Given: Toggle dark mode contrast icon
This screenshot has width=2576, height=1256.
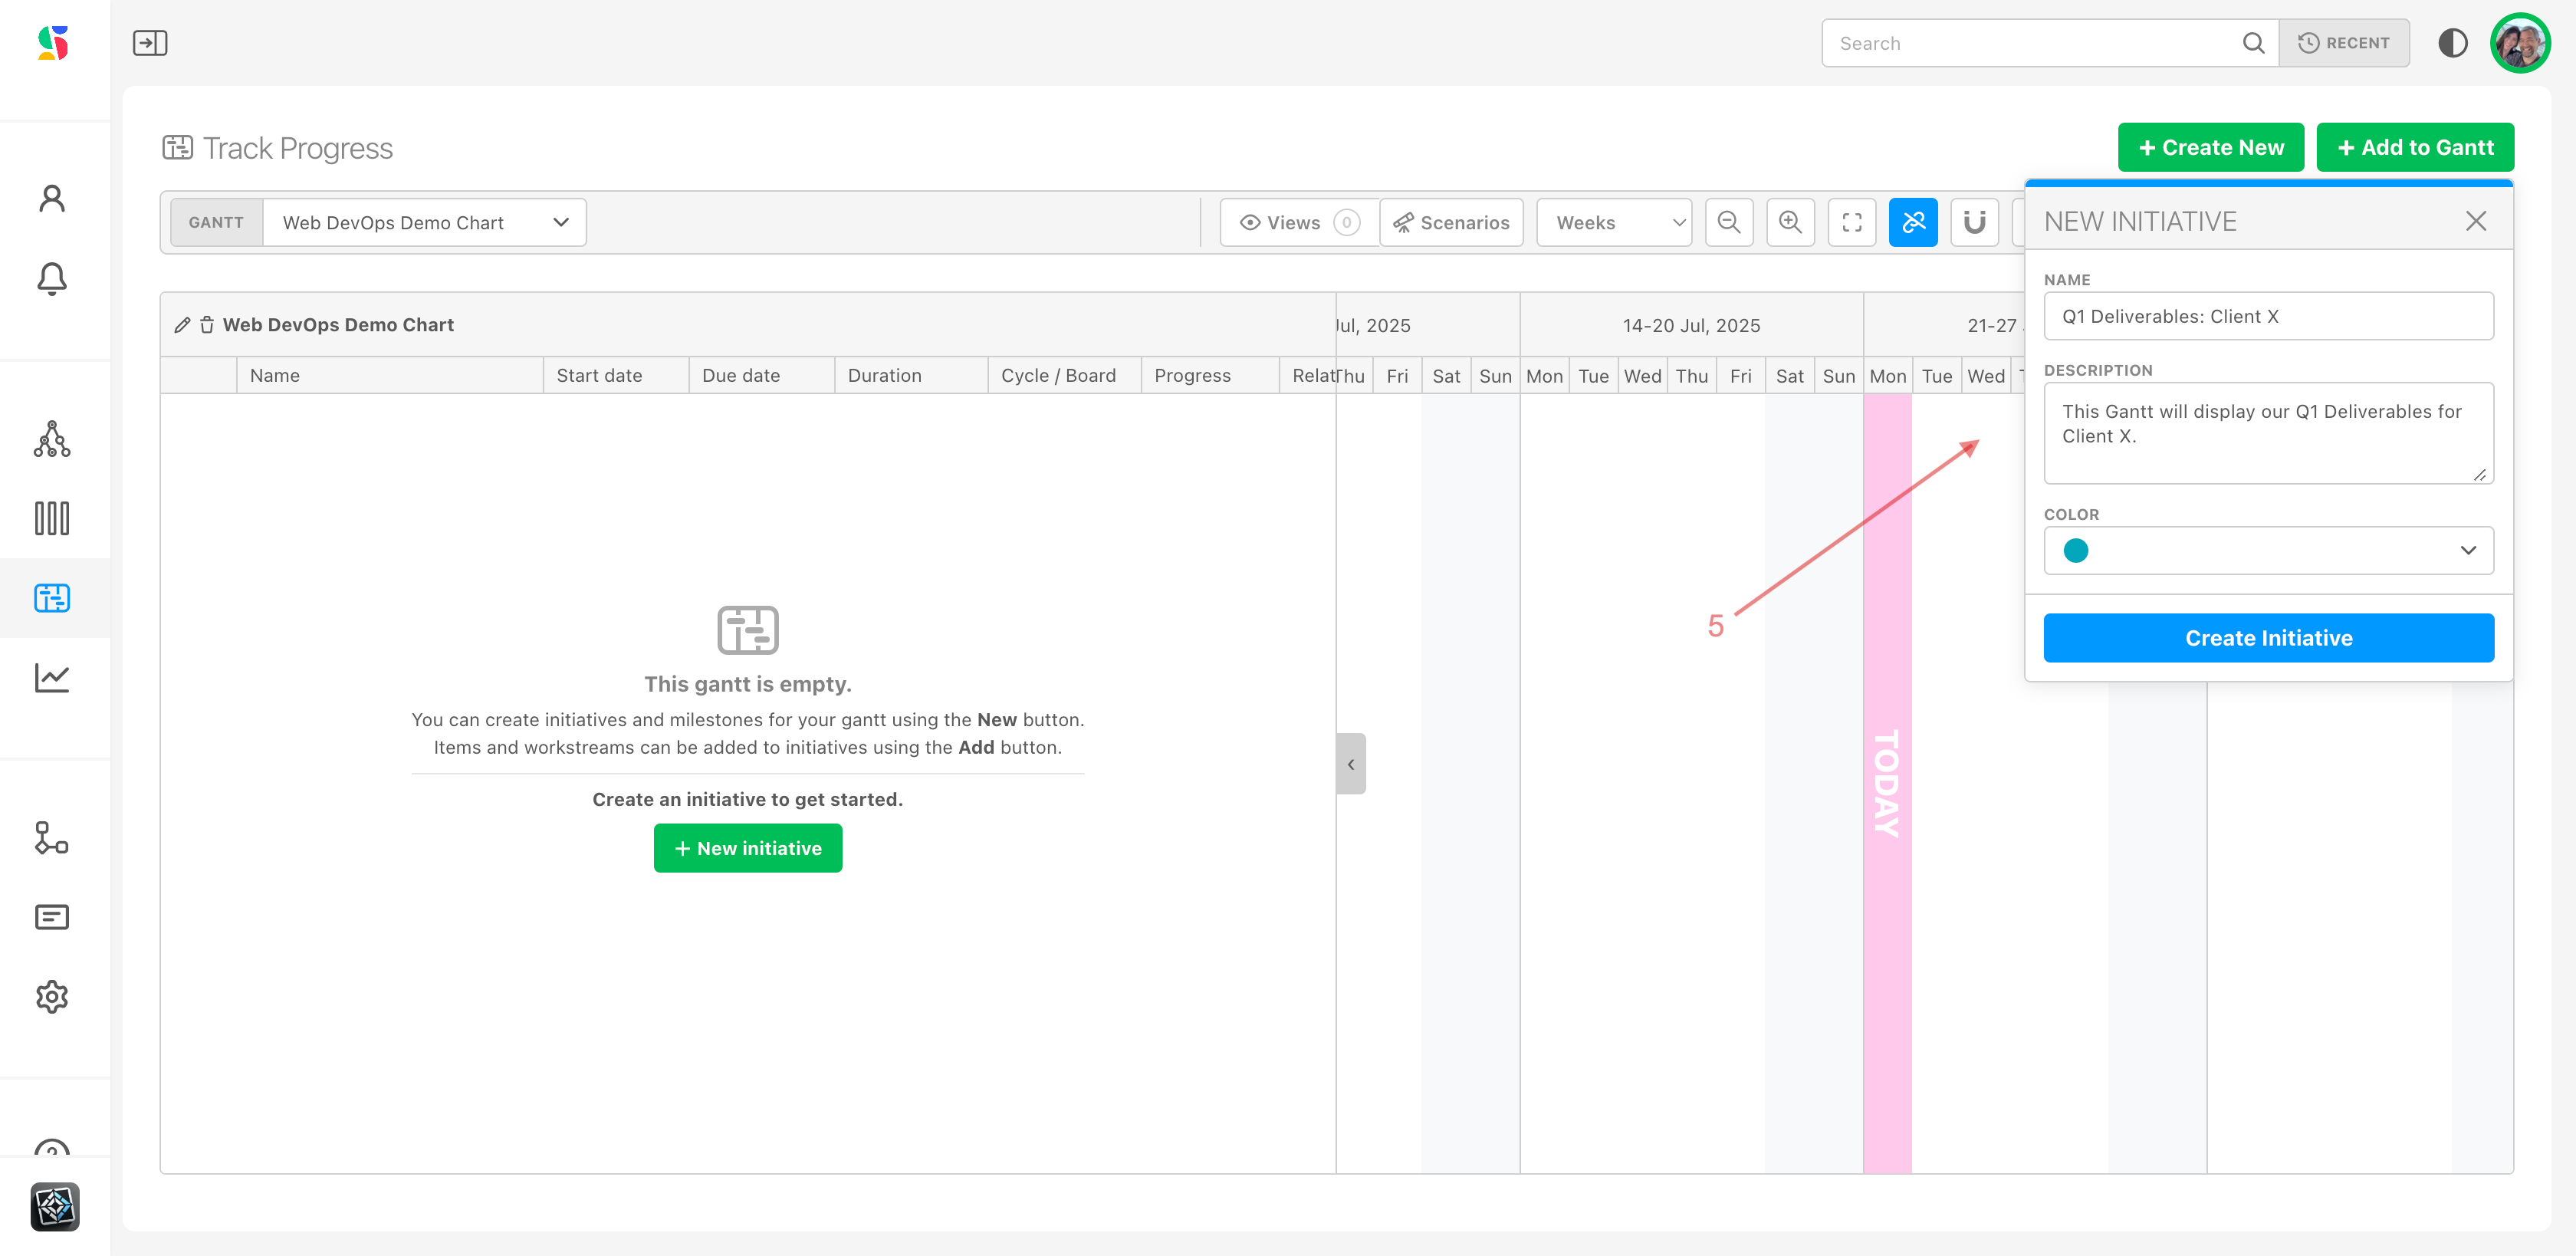Looking at the screenshot, I should tap(2452, 43).
